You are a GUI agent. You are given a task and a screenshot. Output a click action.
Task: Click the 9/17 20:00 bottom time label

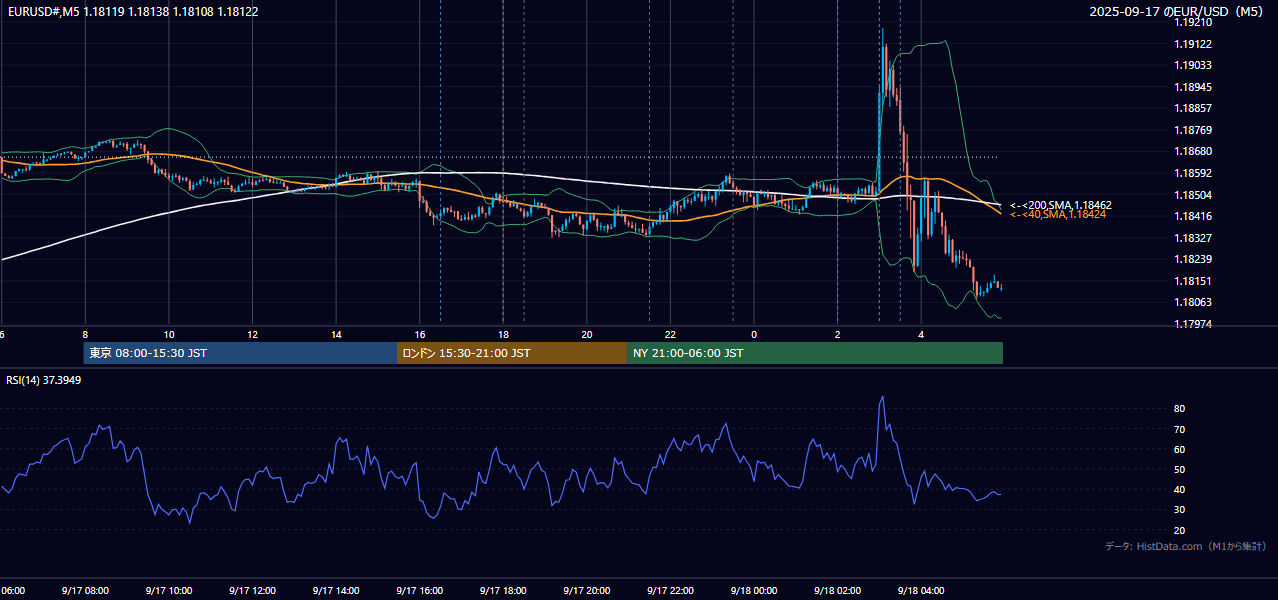(x=587, y=591)
